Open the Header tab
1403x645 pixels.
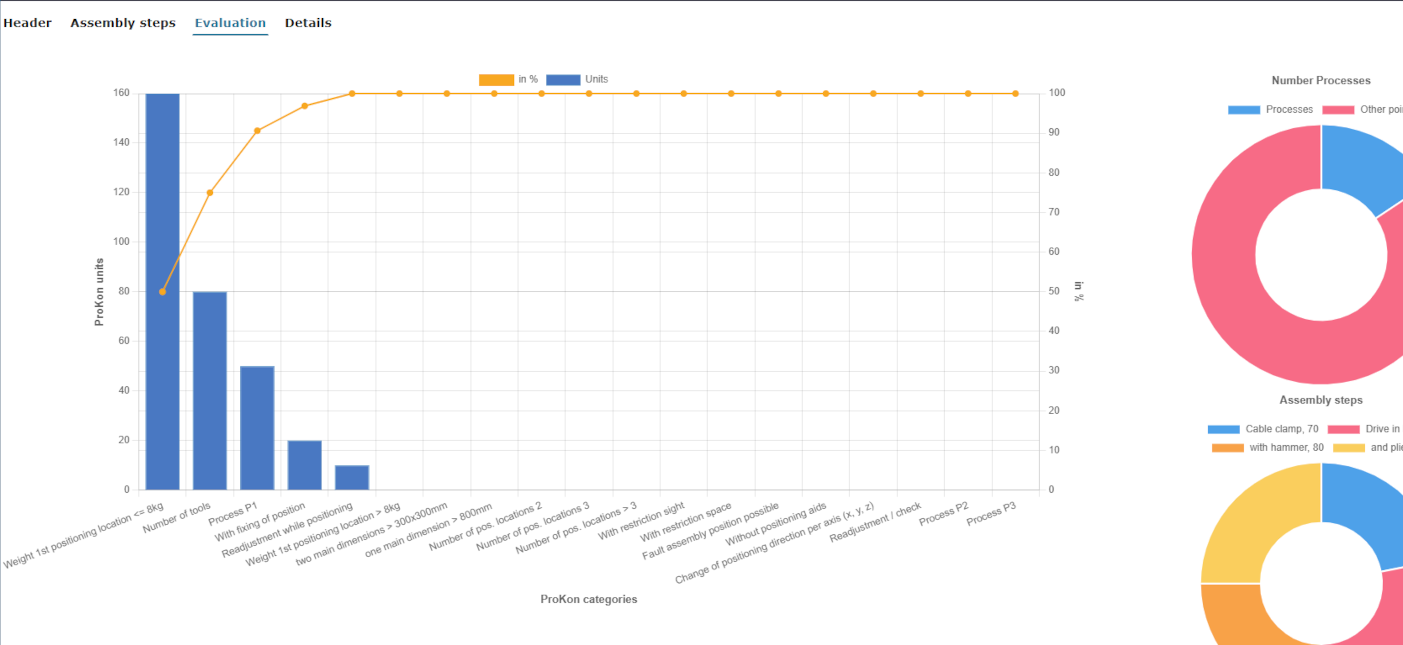pyautogui.click(x=27, y=23)
